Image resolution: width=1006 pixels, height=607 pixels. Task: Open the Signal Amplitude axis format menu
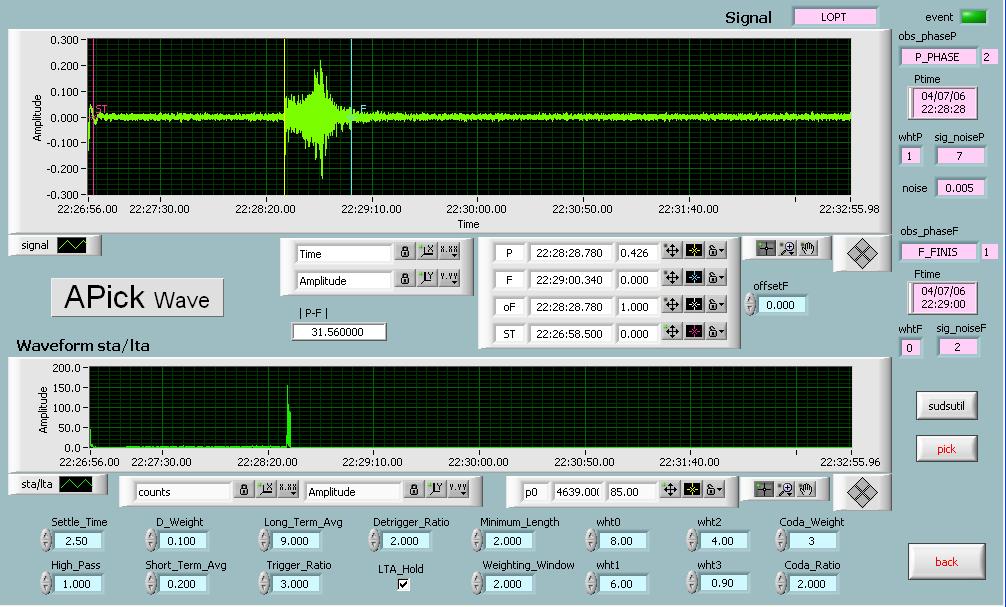click(x=450, y=279)
